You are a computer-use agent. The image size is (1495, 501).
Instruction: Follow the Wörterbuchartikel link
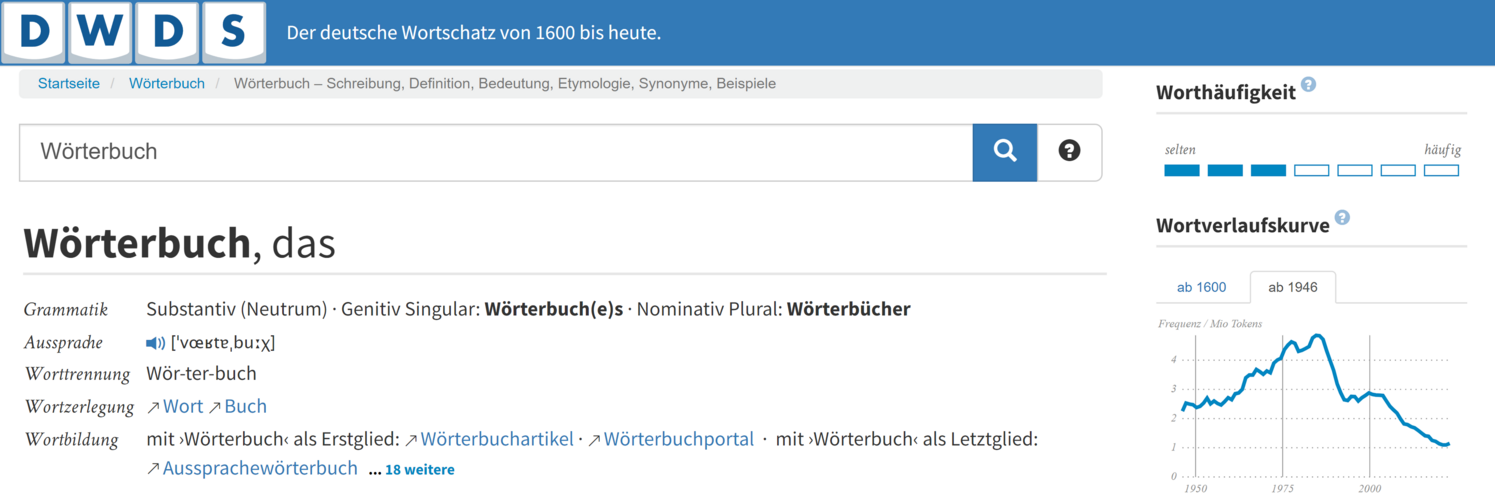point(497,439)
